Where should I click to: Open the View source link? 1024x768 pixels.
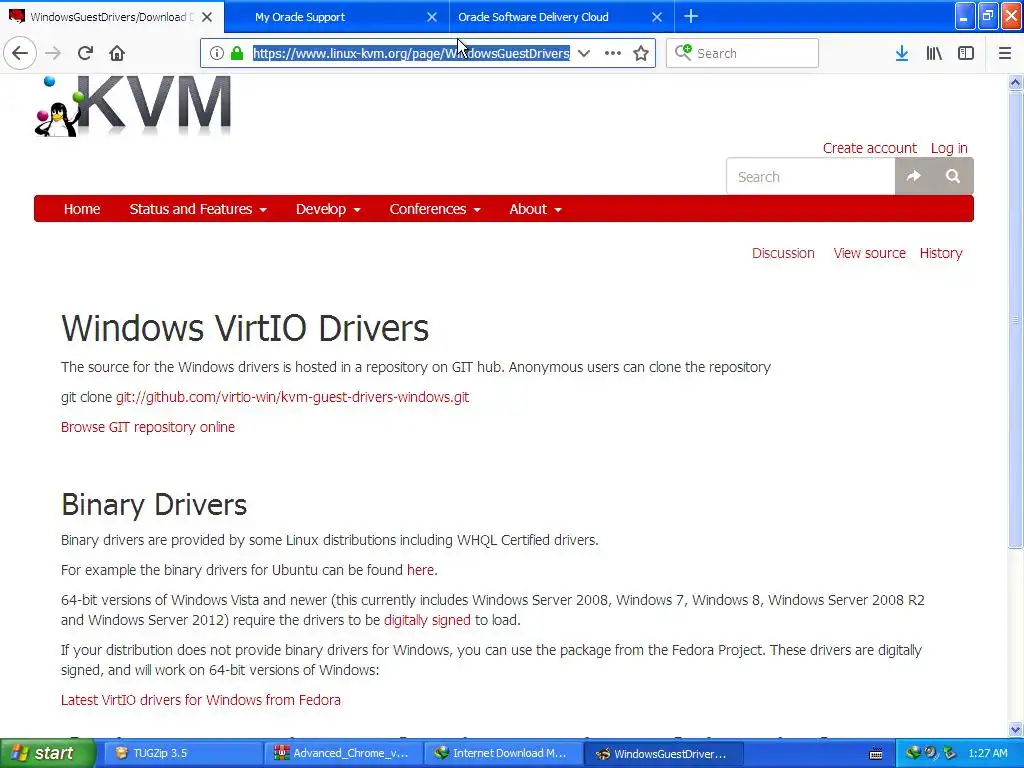pos(869,253)
